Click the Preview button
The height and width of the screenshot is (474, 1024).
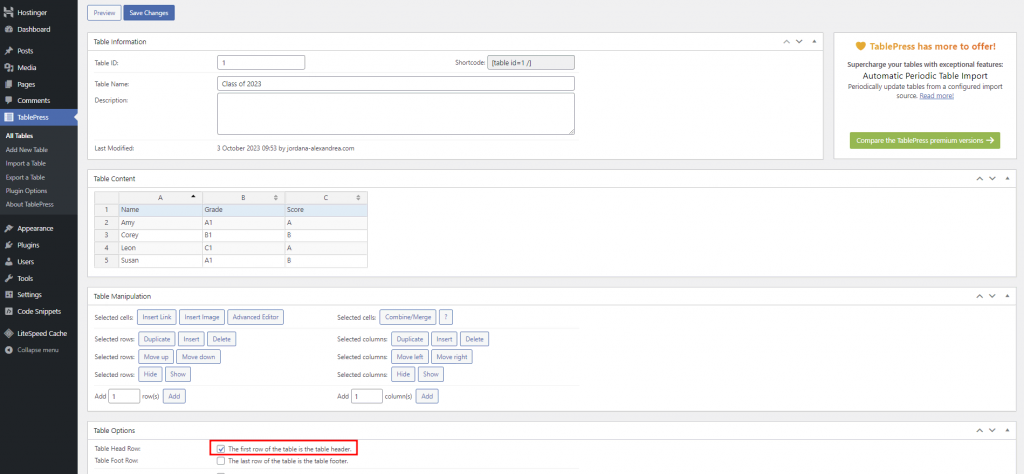click(x=104, y=13)
